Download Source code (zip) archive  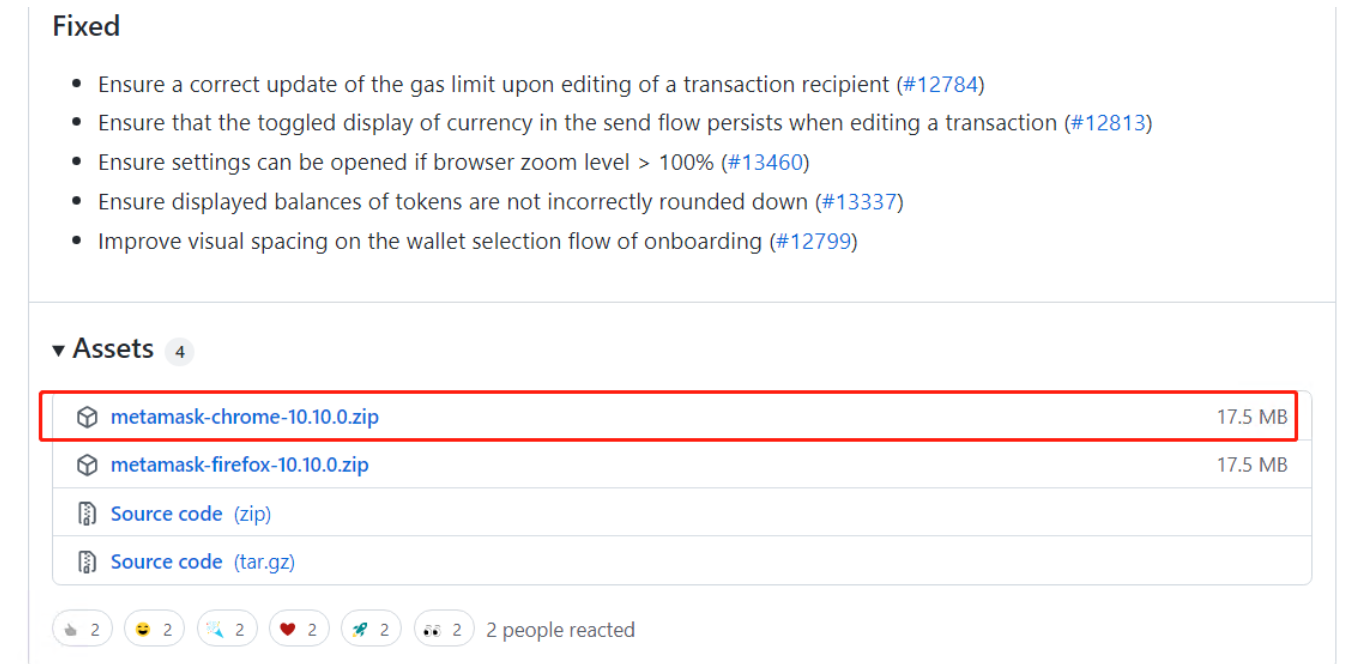point(191,514)
